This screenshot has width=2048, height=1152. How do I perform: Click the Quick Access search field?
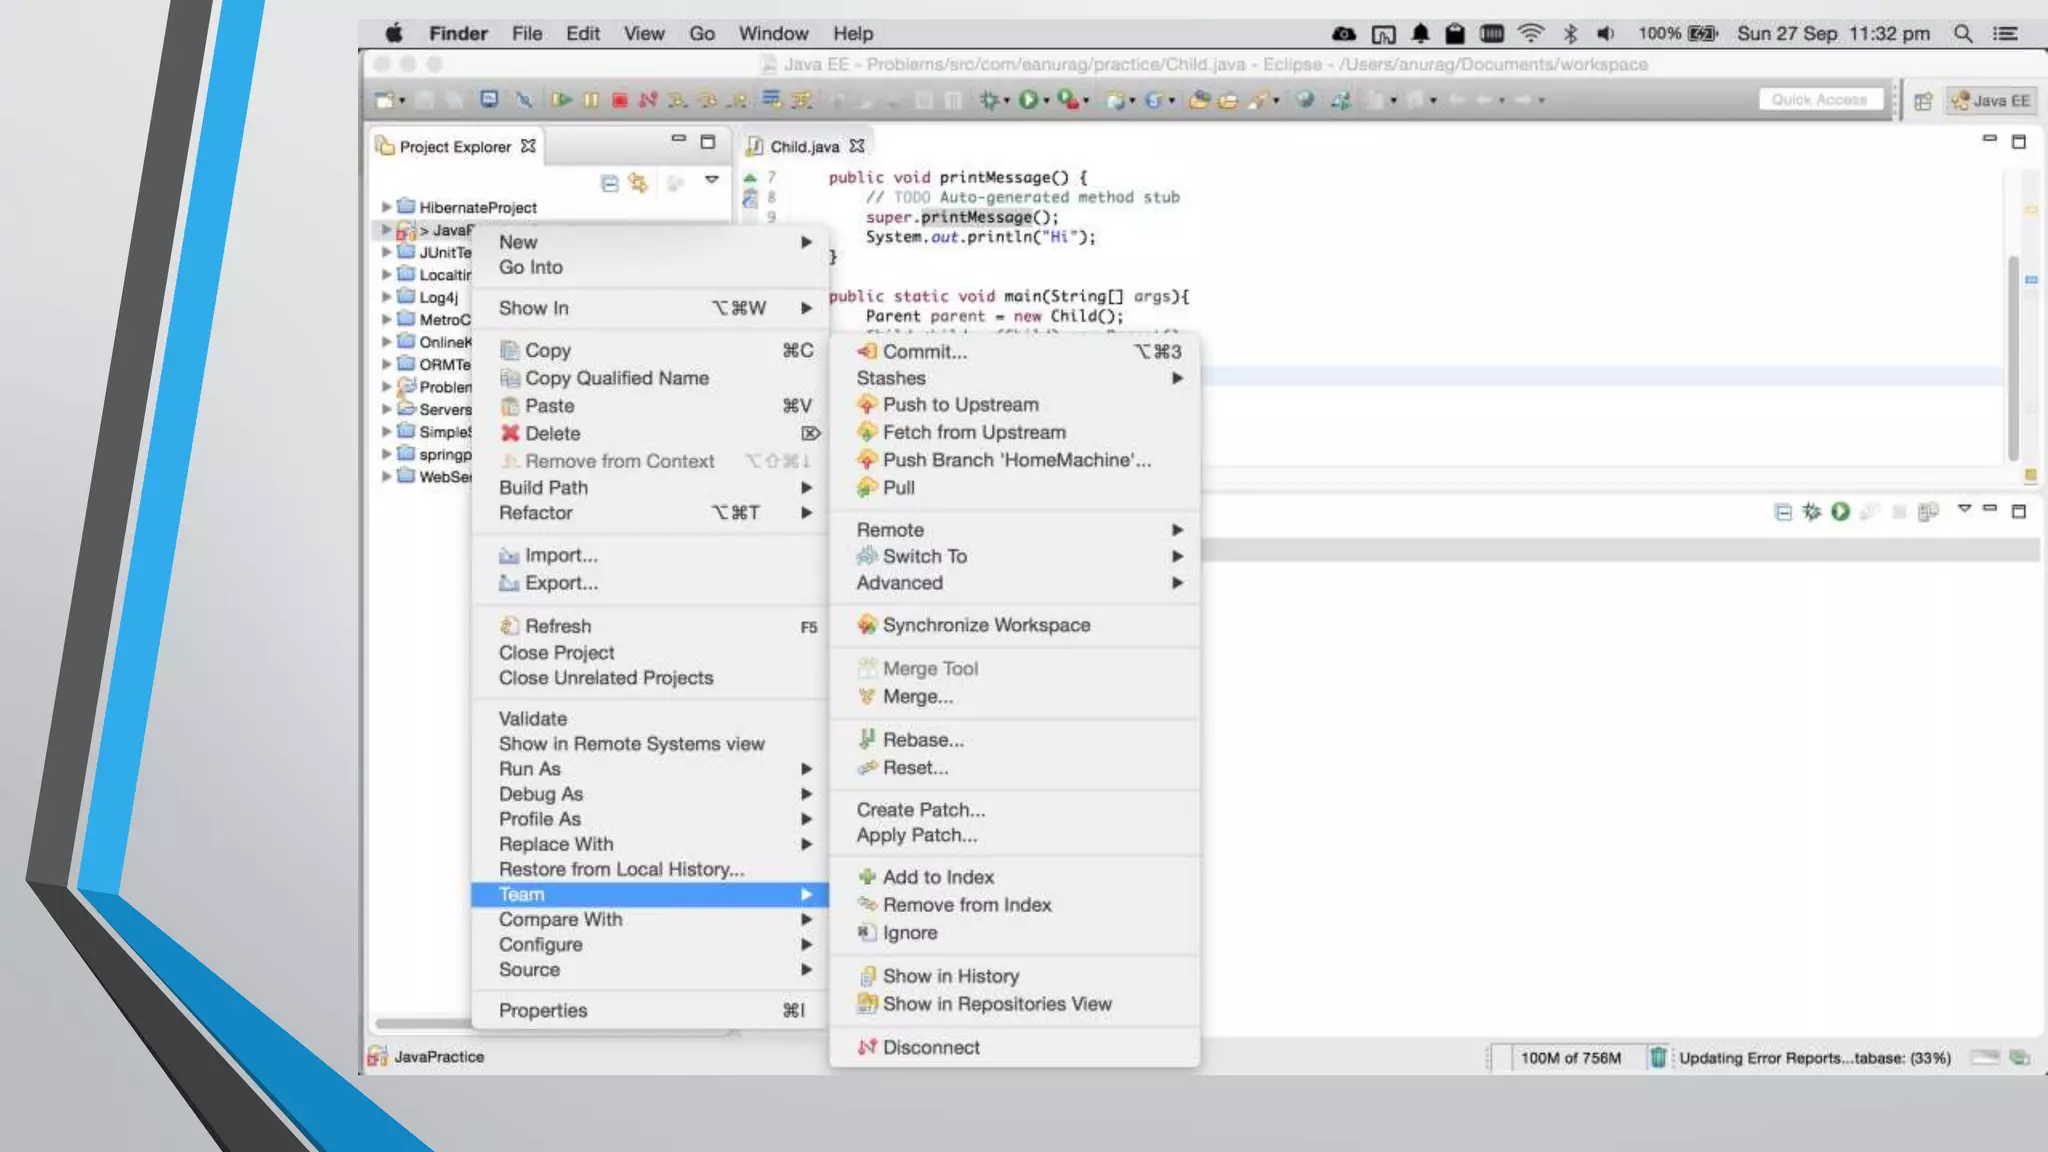pos(1819,100)
